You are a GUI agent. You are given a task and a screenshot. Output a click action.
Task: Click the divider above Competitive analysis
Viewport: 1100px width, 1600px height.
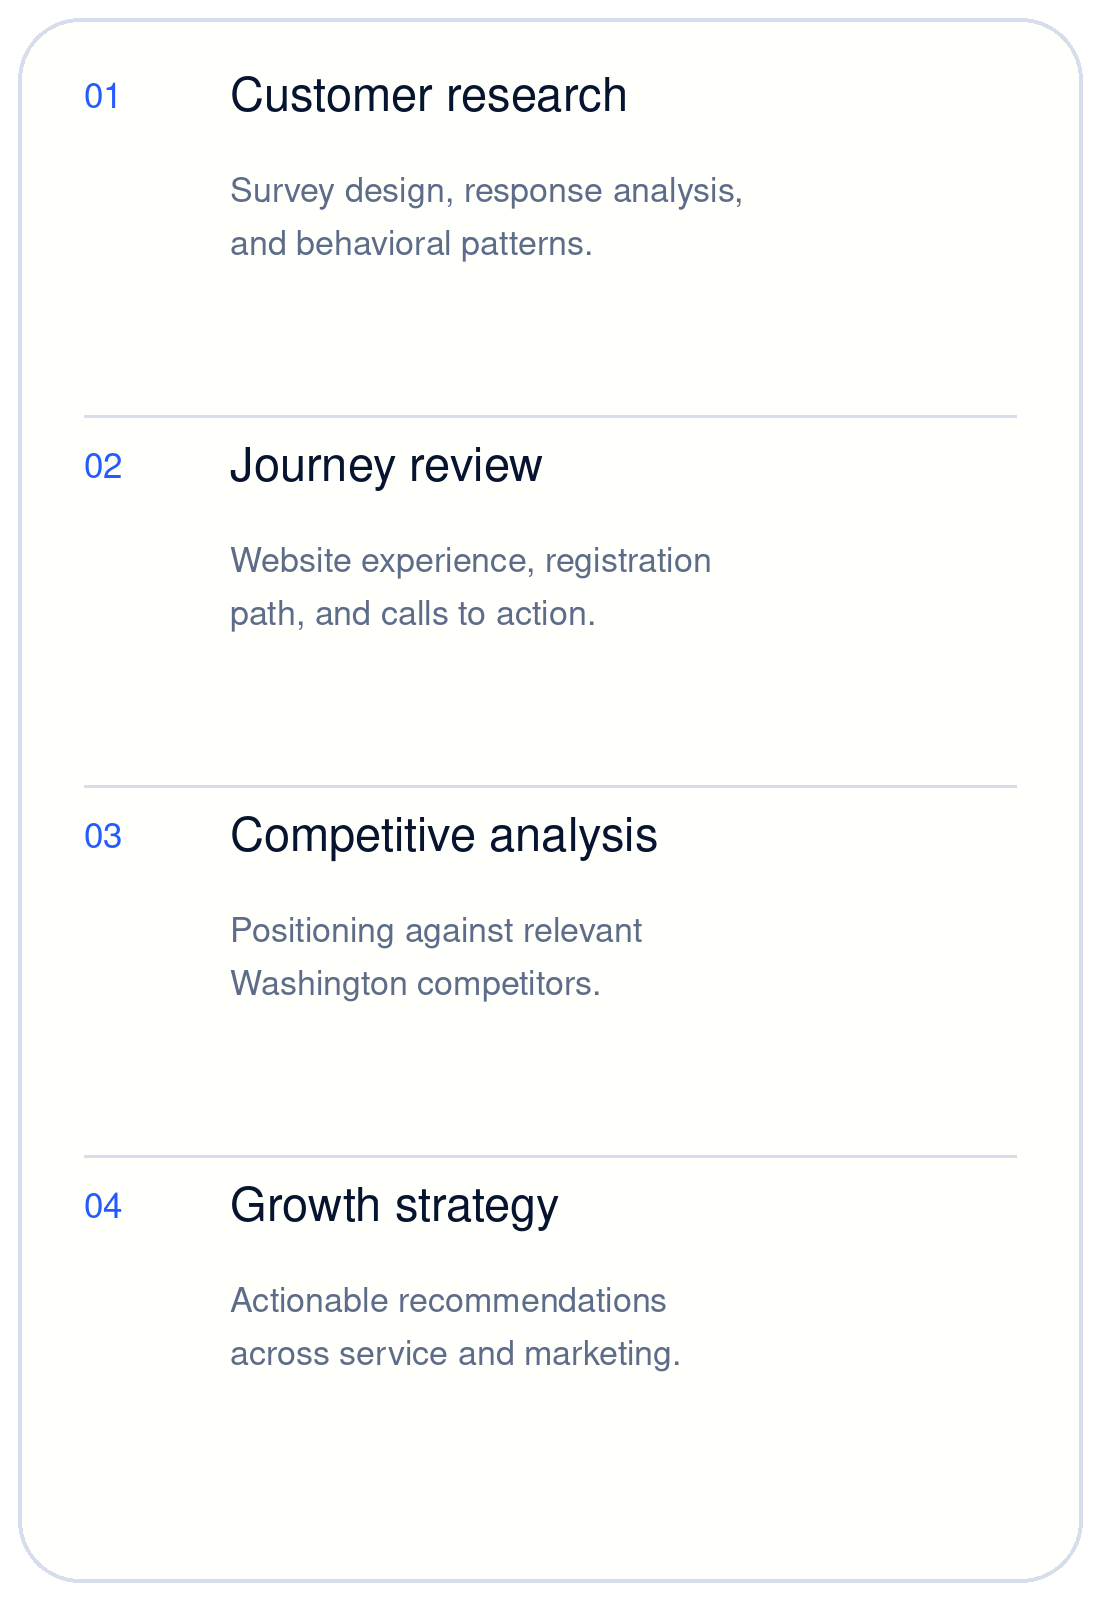tap(550, 786)
